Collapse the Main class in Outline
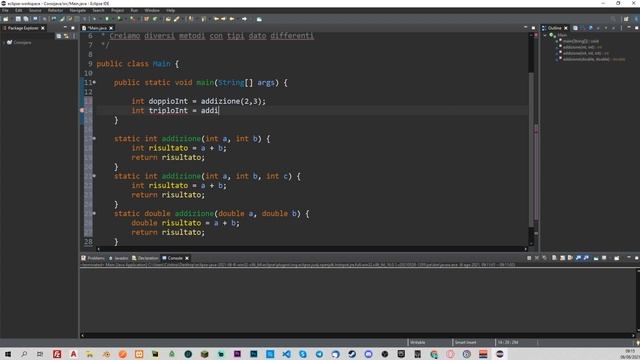Image resolution: width=640 pixels, height=360 pixels. point(545,36)
